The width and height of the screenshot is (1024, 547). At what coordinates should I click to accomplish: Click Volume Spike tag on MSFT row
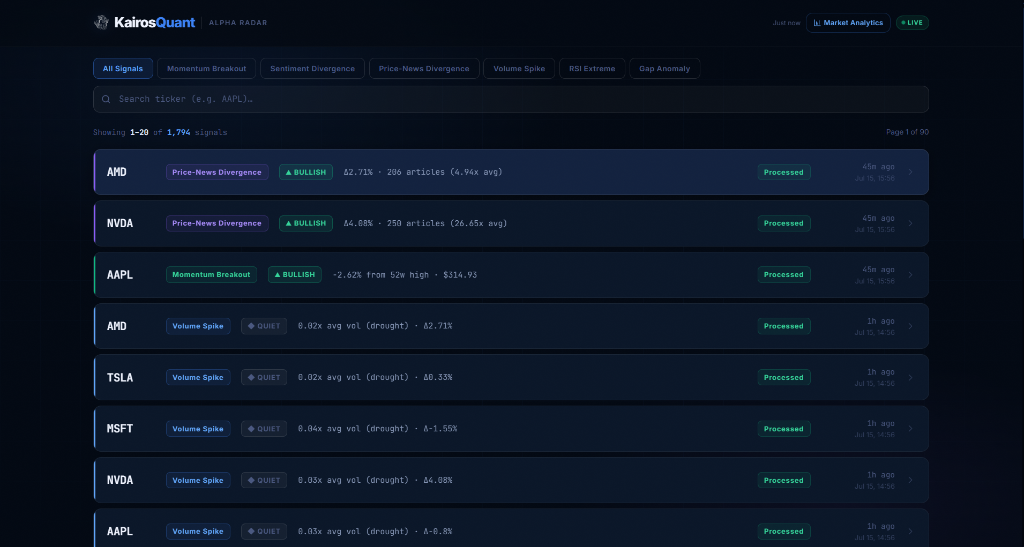(198, 429)
